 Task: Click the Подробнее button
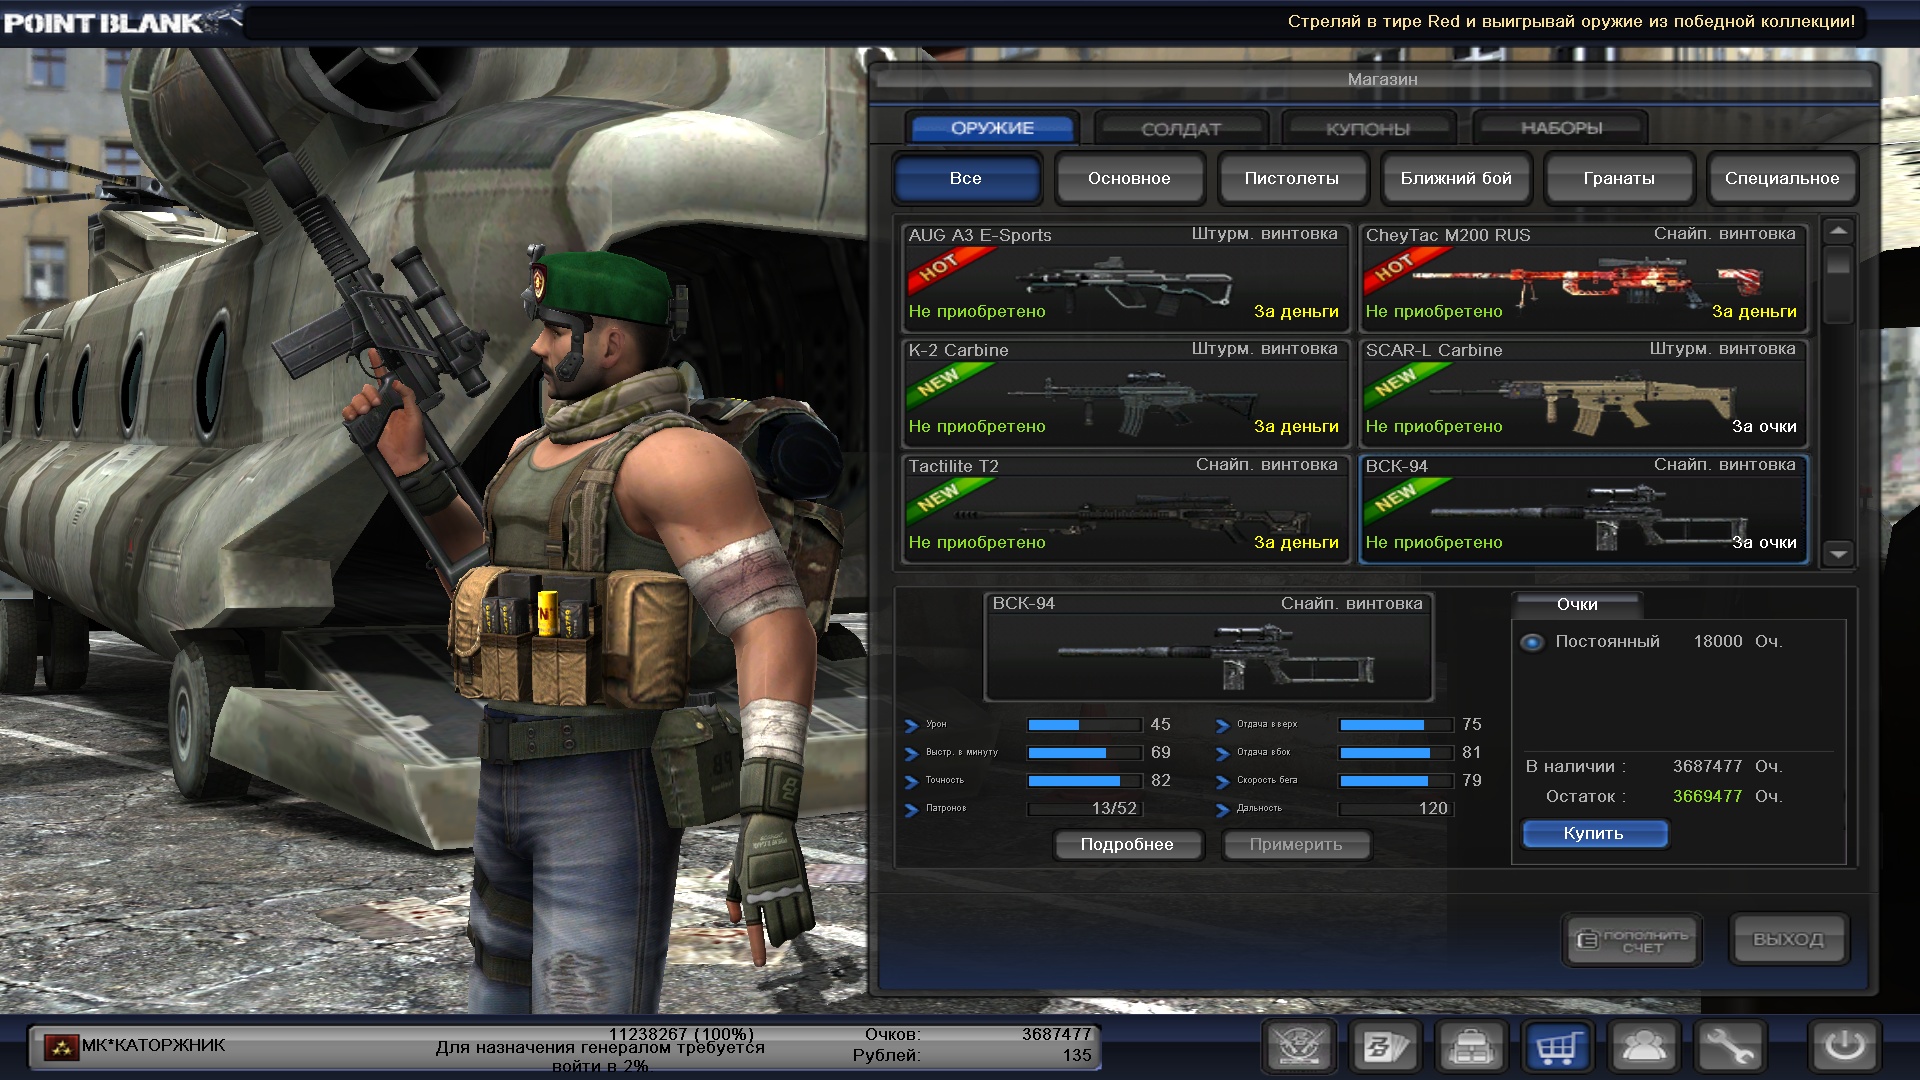[x=1127, y=844]
